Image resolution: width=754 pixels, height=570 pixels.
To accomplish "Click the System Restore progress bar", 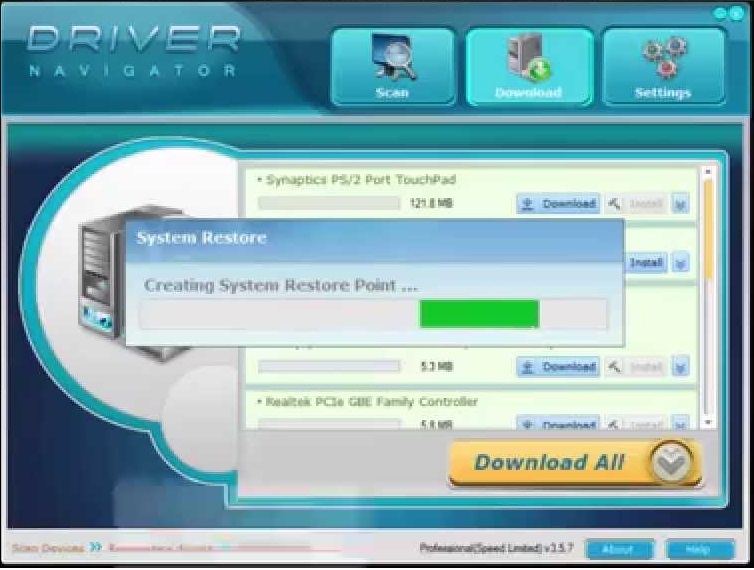I will click(x=374, y=314).
